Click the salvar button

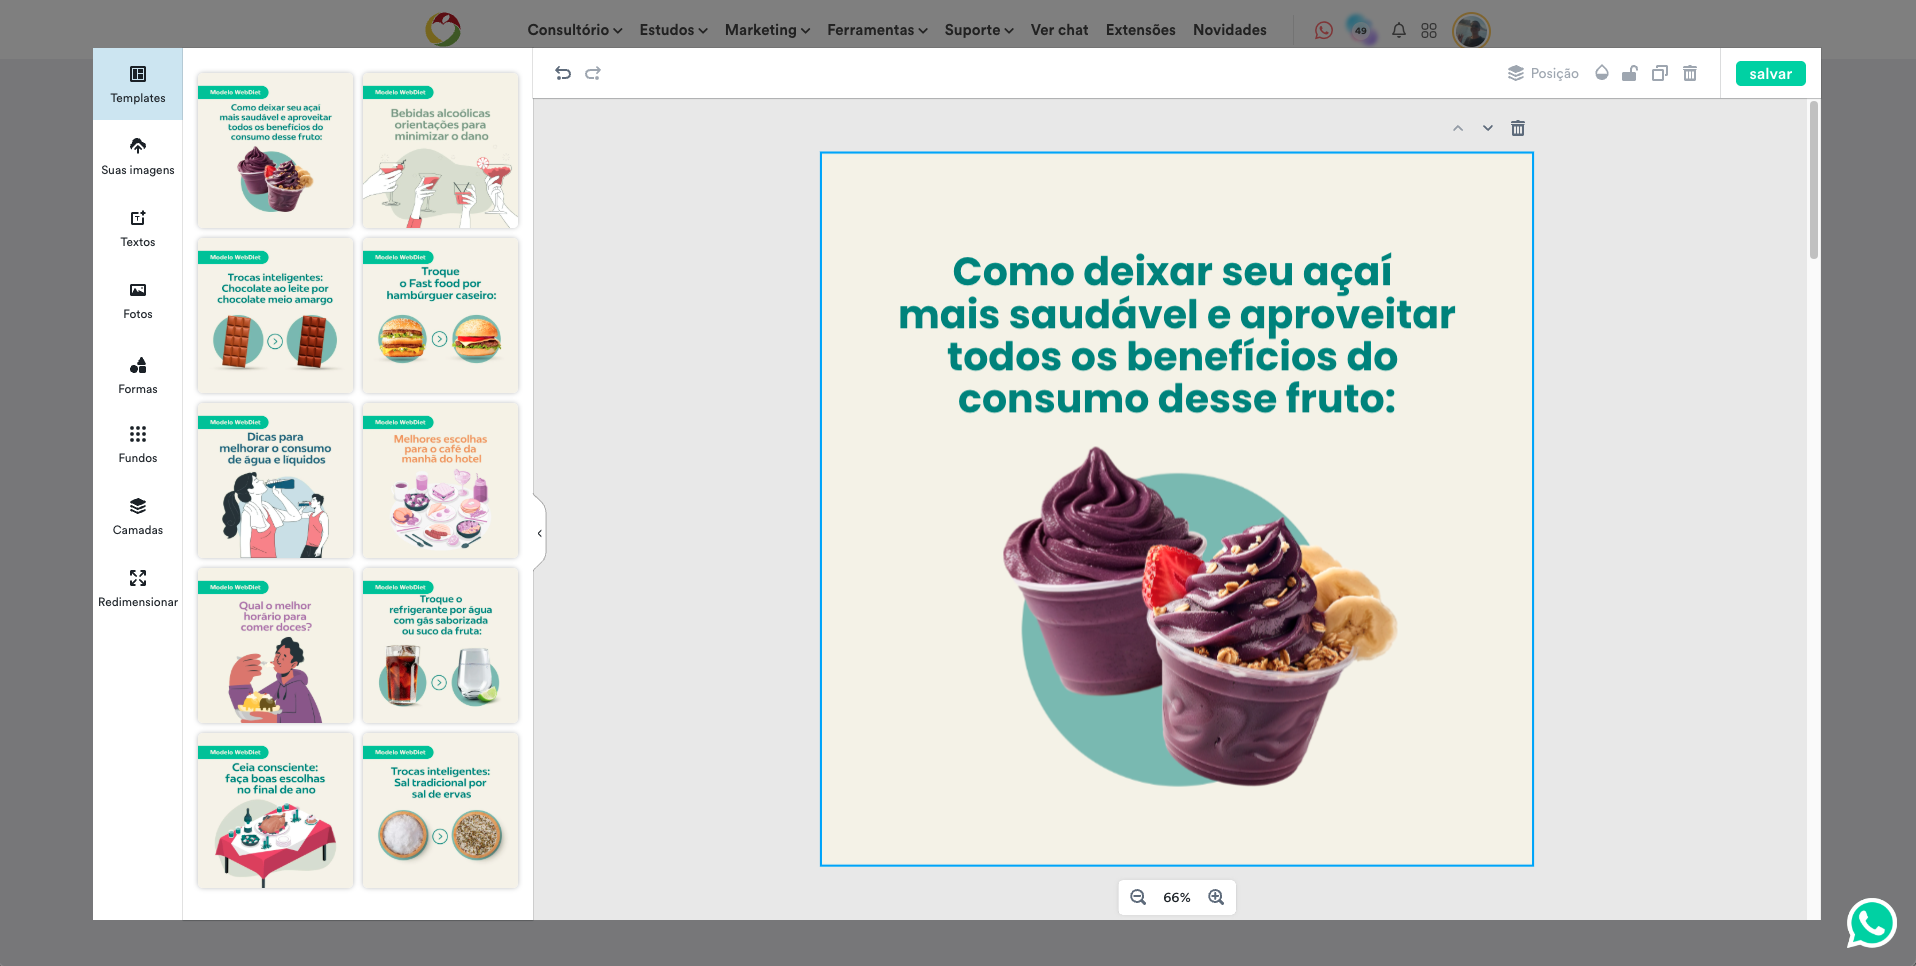(x=1770, y=73)
